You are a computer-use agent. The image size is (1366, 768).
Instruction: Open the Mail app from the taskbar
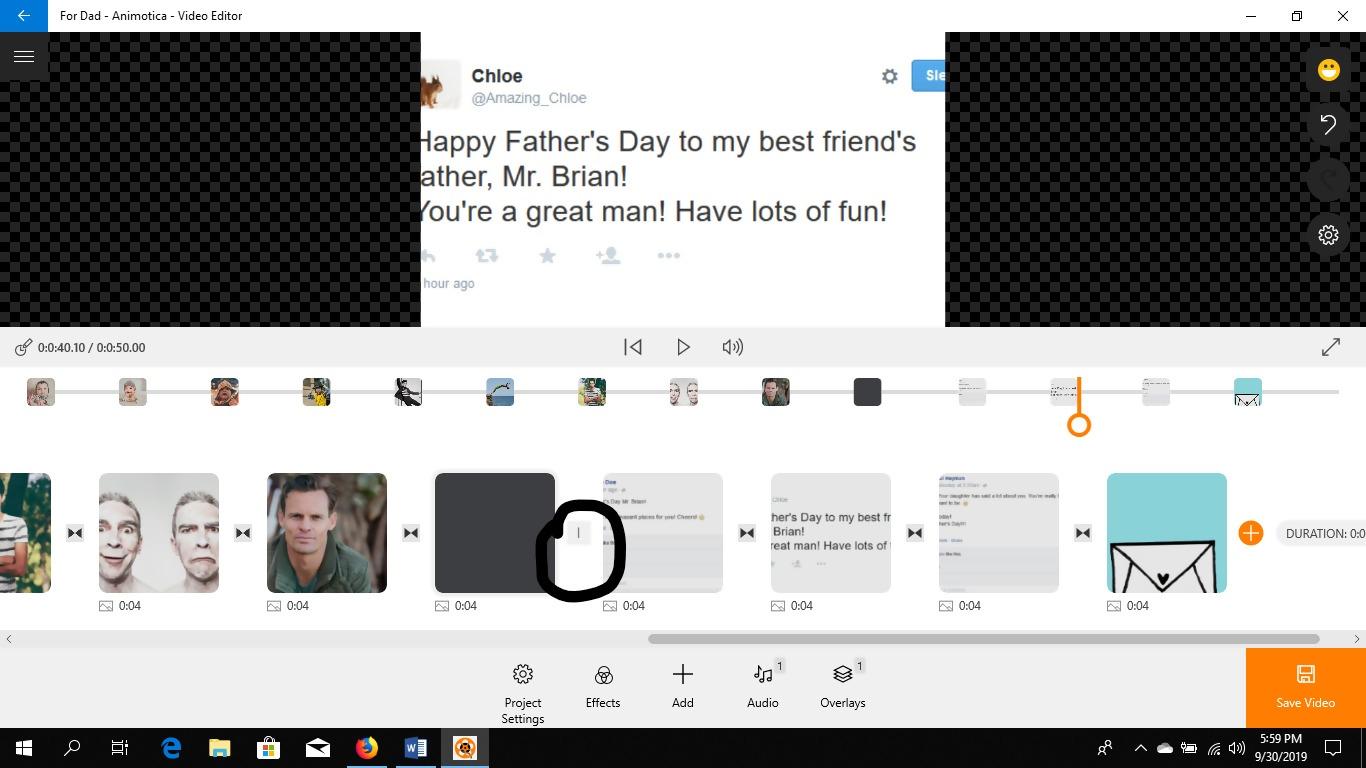[318, 748]
